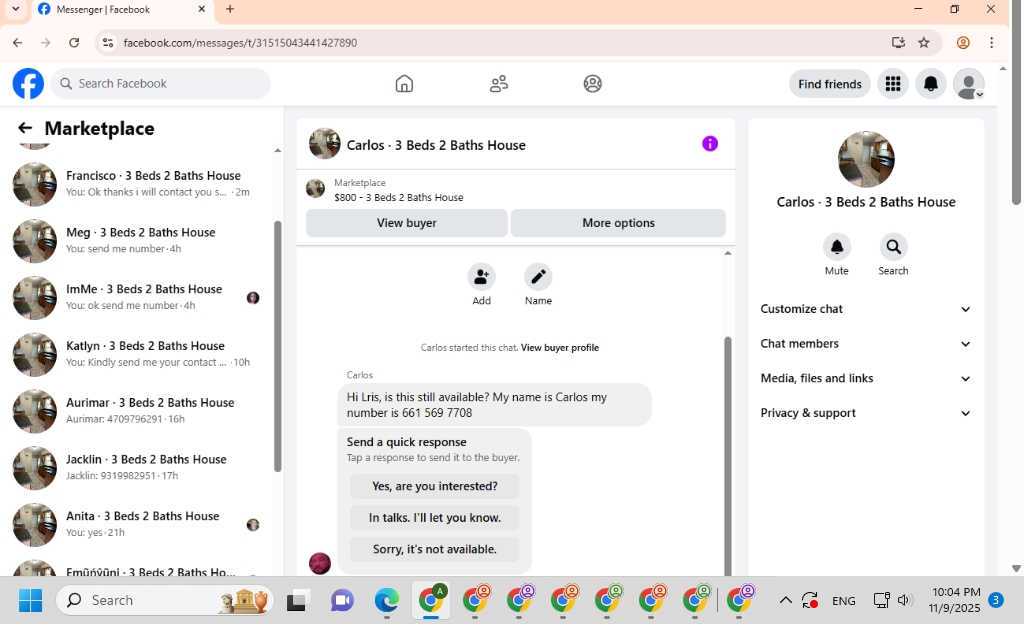Open a new browser tab
1024x624 pixels.
tap(230, 9)
